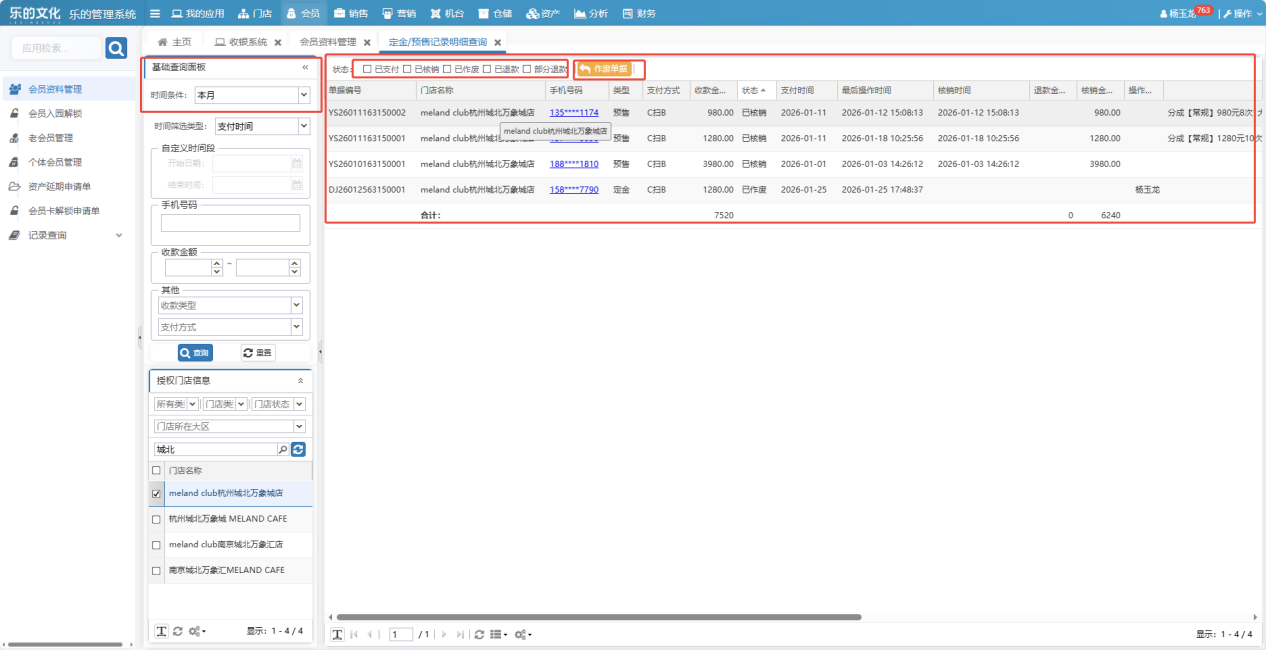This screenshot has height=650, width=1266.
Task: Uncheck meland club杭州城北万象城店 store checkbox
Action: click(x=156, y=494)
